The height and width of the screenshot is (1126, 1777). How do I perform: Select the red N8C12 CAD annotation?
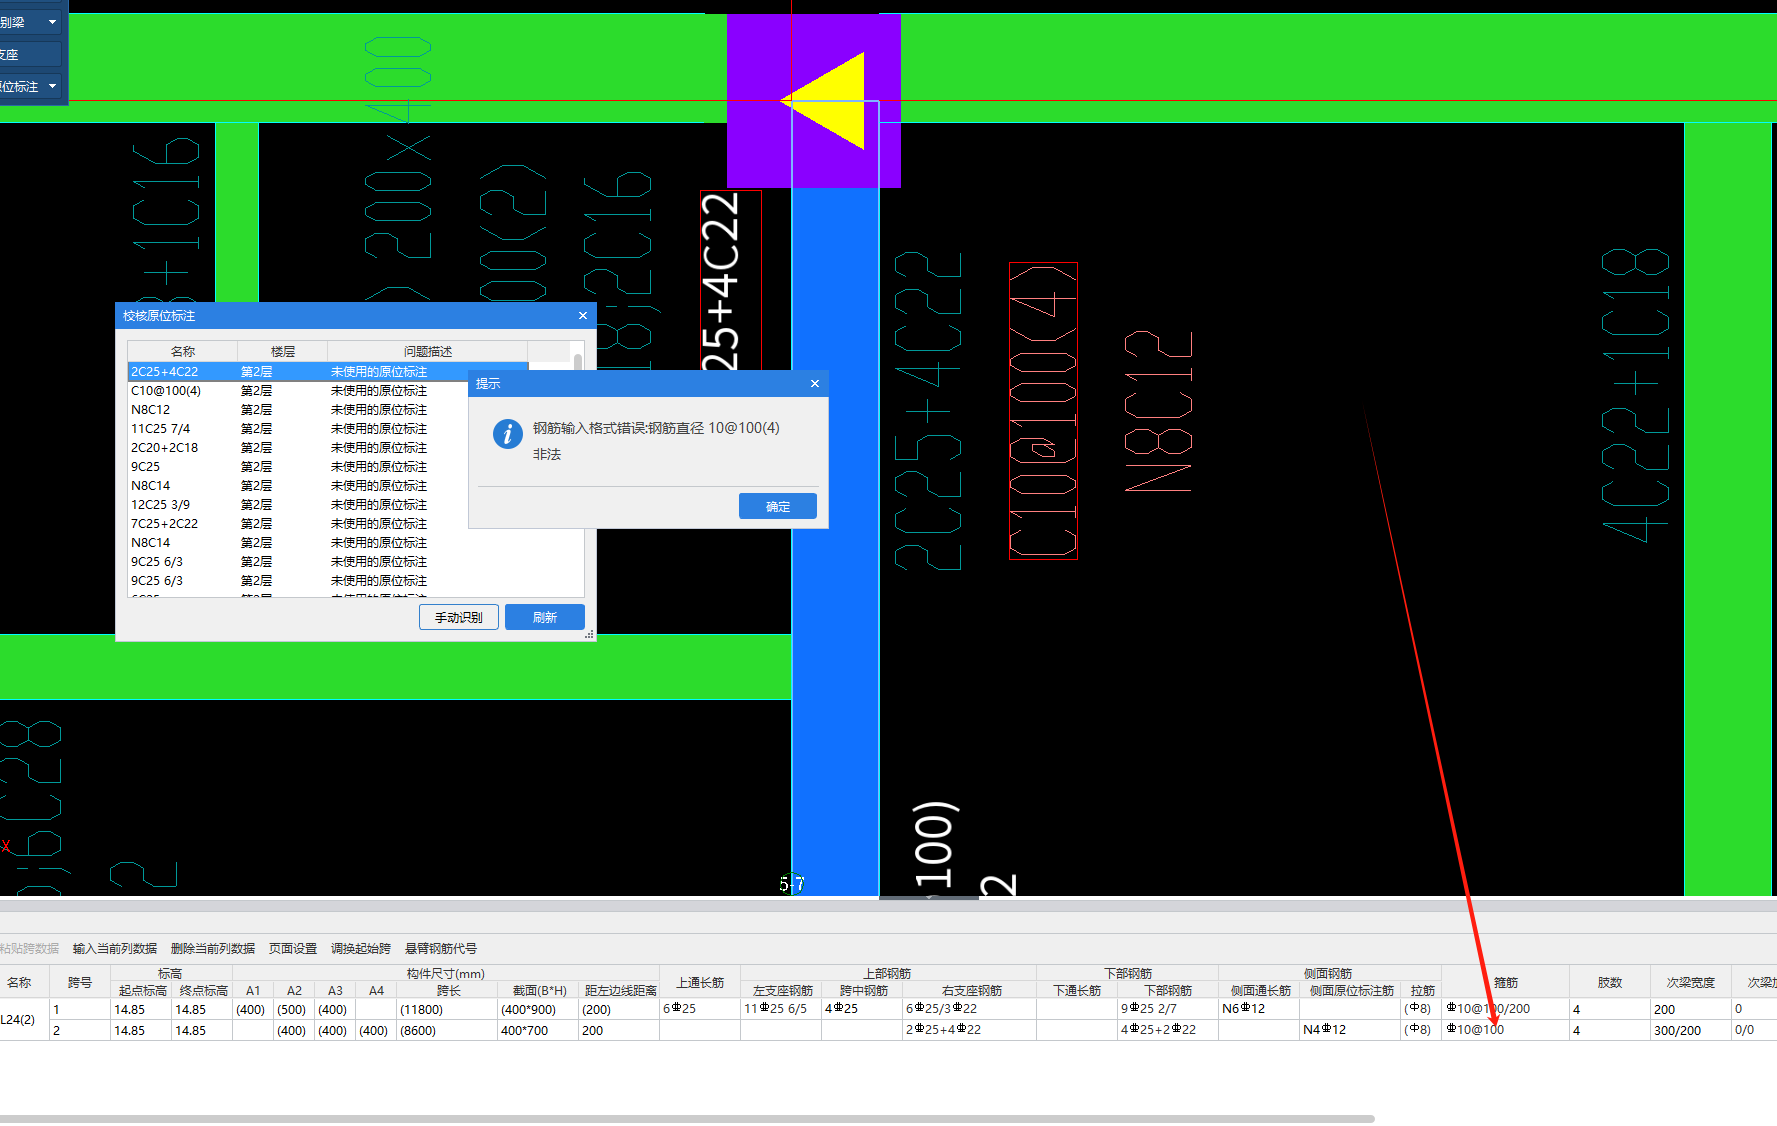tap(1158, 412)
